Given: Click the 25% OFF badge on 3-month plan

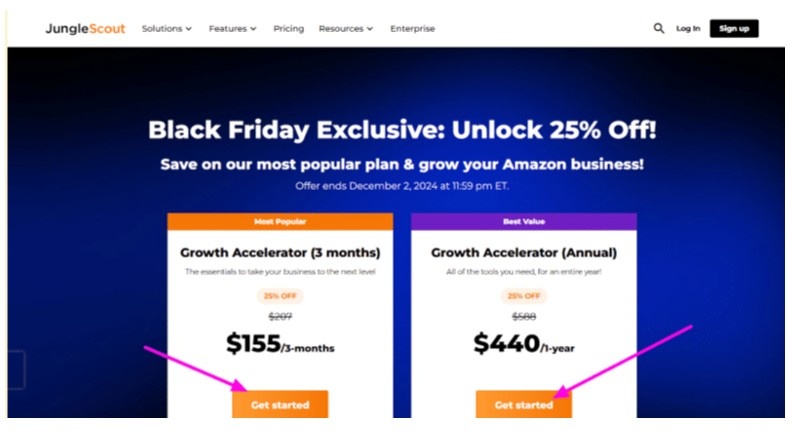Looking at the screenshot, I should pos(280,296).
